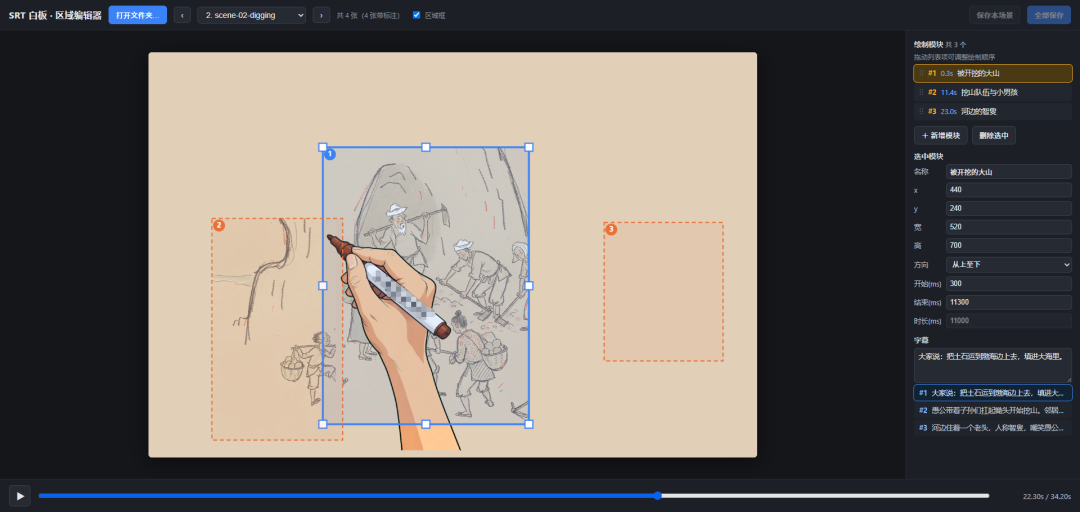Grab the drag handle of module #3 row
1080x512 pixels.
pos(922,111)
